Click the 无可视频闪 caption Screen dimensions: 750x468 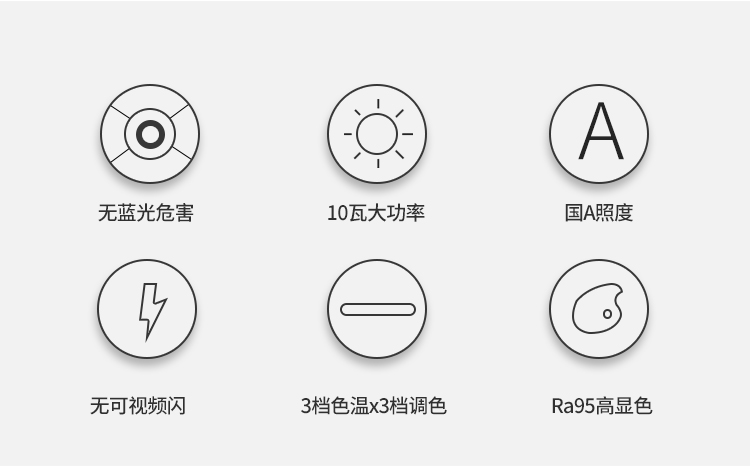click(138, 406)
